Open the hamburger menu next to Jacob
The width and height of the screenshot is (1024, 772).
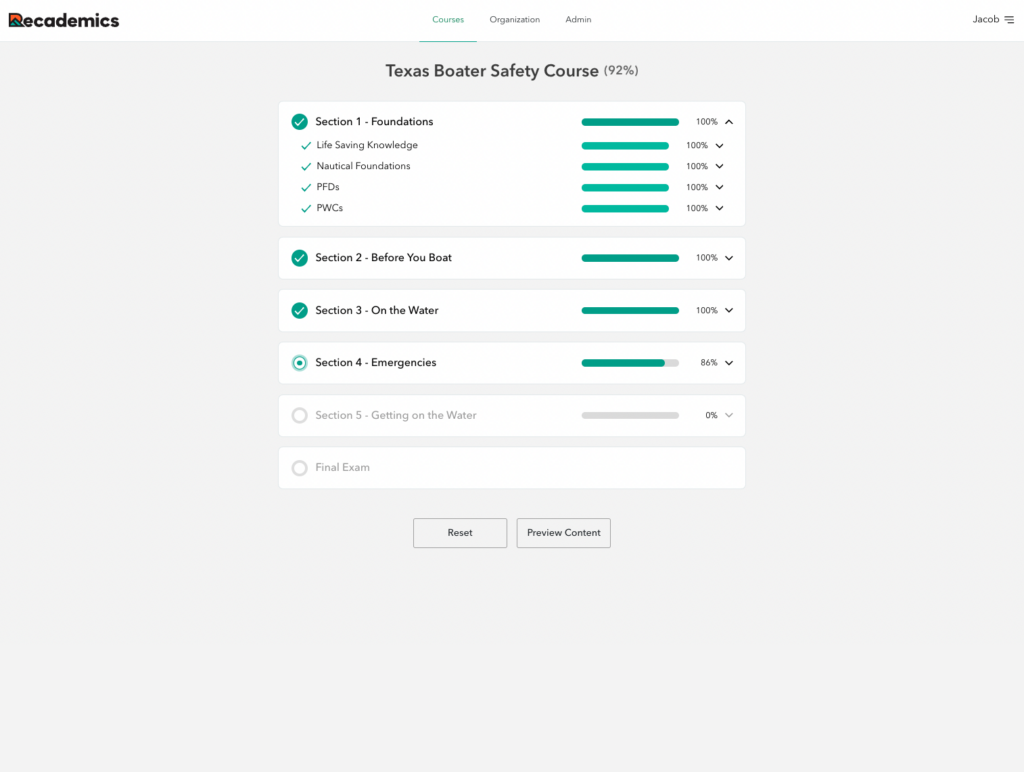(1012, 18)
